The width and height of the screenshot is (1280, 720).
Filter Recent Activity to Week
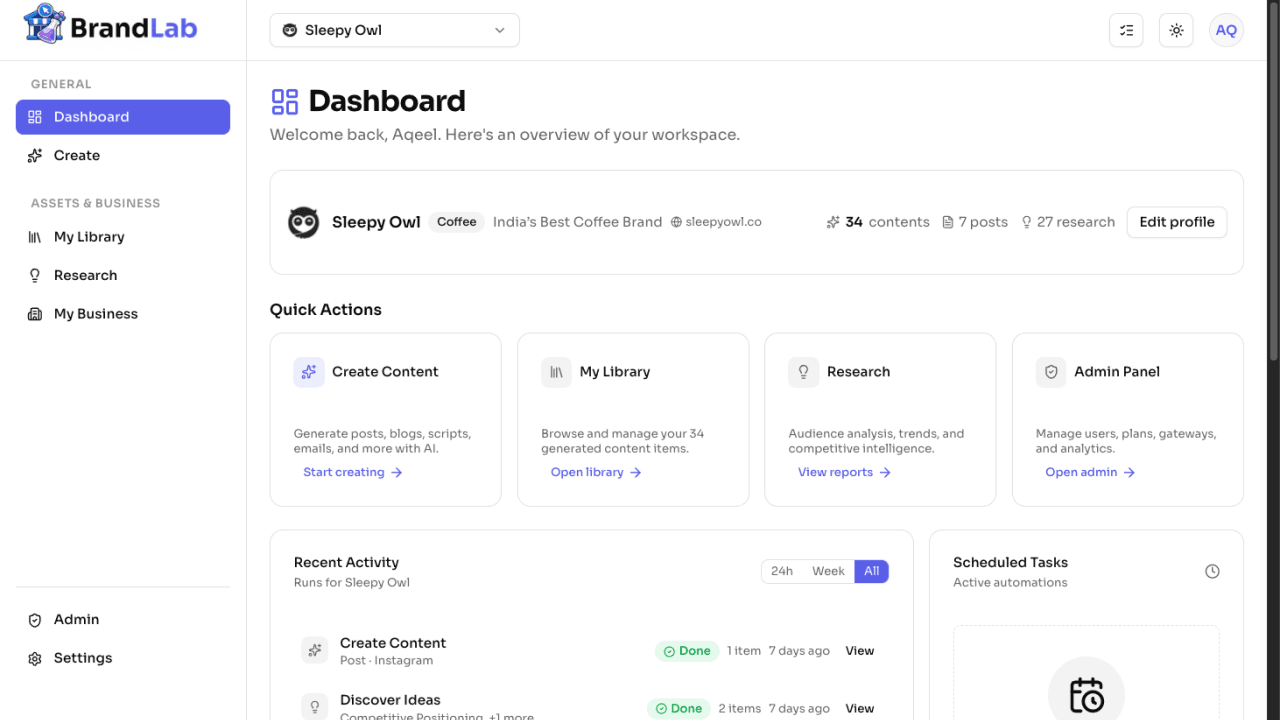828,571
